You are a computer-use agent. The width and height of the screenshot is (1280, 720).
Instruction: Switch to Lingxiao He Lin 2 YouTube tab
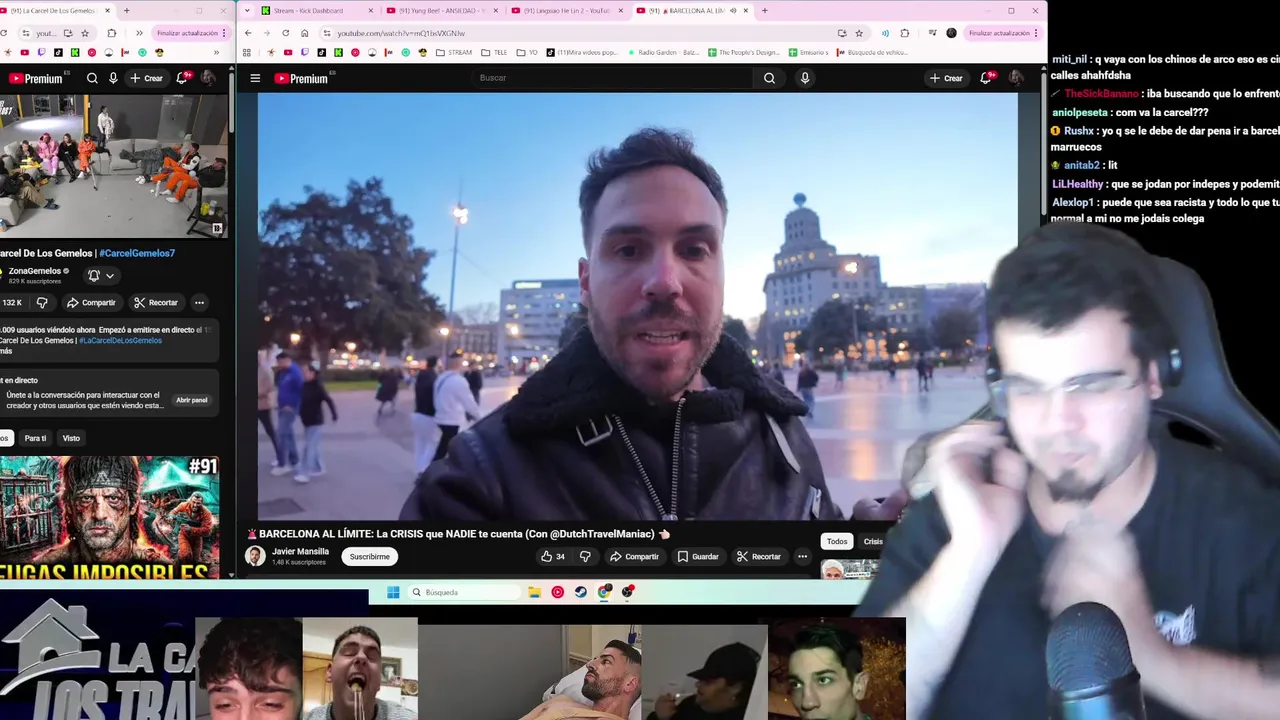pyautogui.click(x=567, y=10)
